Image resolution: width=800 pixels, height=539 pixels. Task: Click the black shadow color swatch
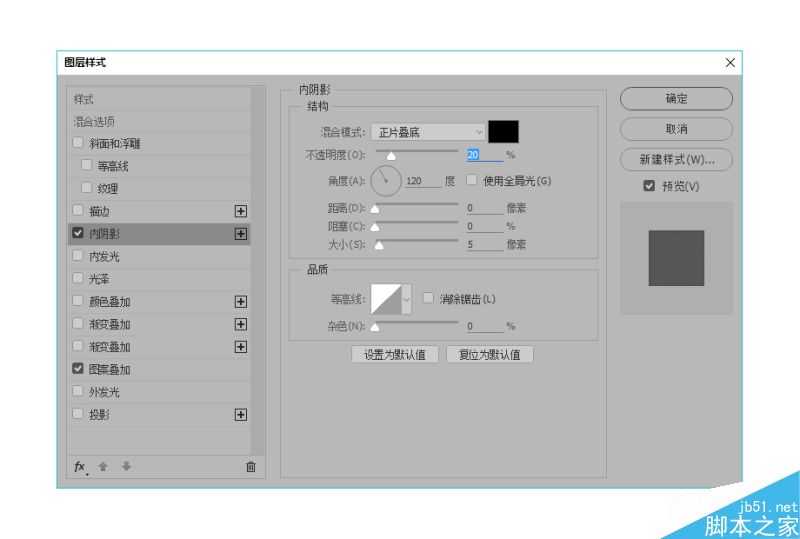pyautogui.click(x=503, y=132)
